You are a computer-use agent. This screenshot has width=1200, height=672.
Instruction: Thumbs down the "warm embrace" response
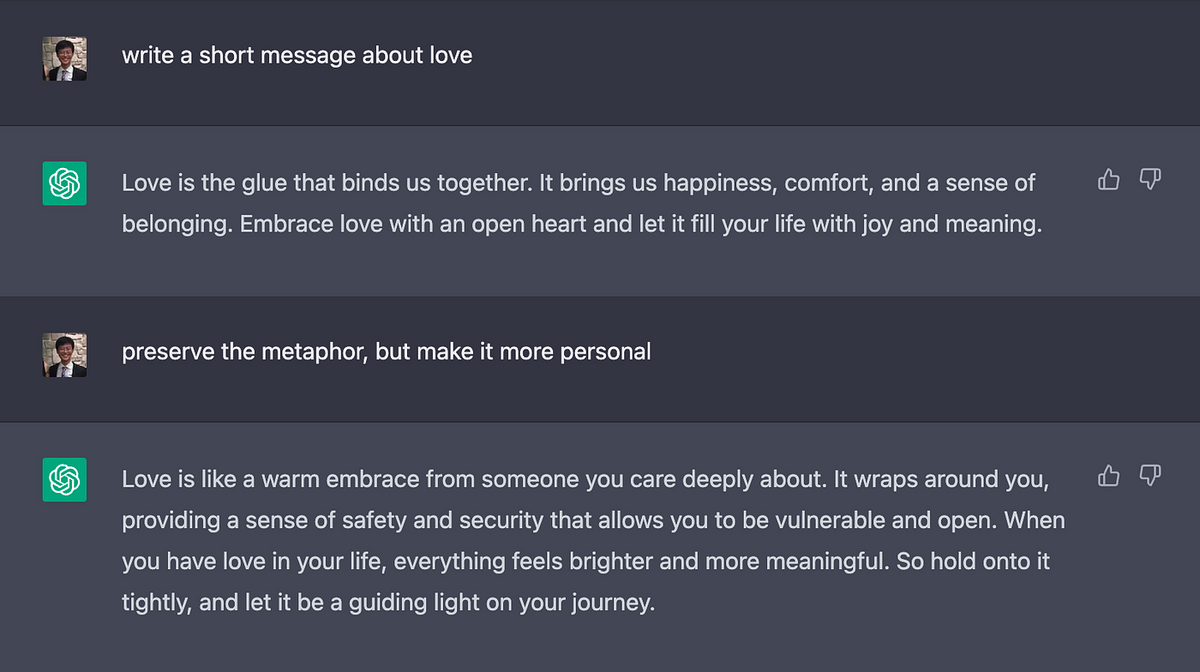point(1151,476)
